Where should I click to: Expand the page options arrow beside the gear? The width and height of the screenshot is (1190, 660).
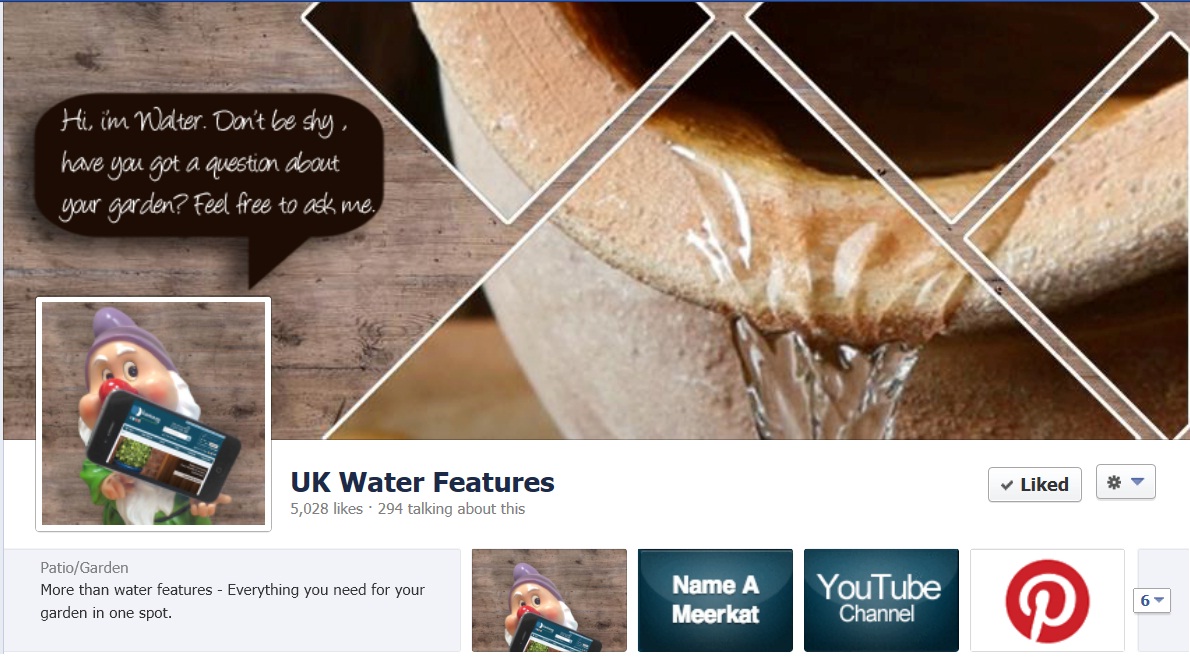coord(1138,482)
